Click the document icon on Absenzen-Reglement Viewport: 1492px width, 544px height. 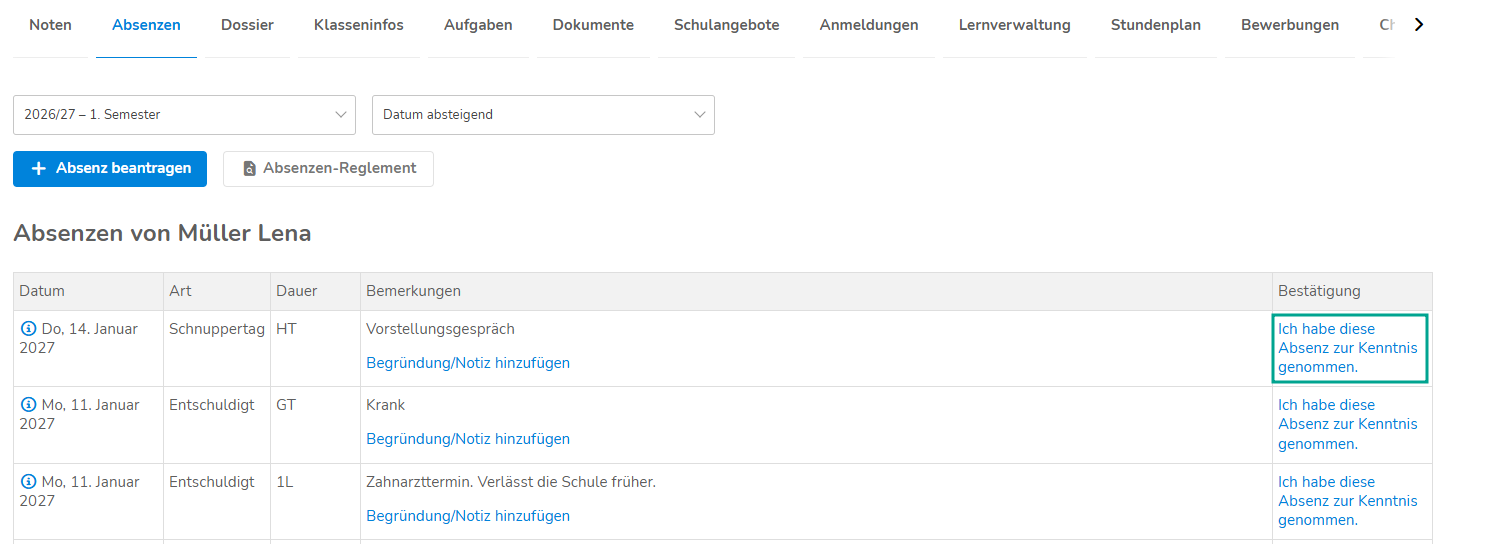pos(250,169)
